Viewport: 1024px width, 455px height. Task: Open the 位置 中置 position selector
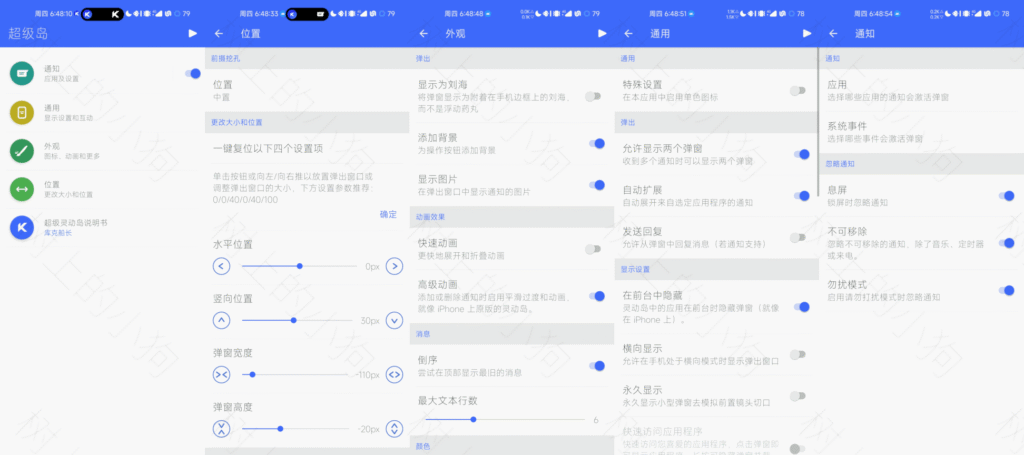pyautogui.click(x=300, y=90)
